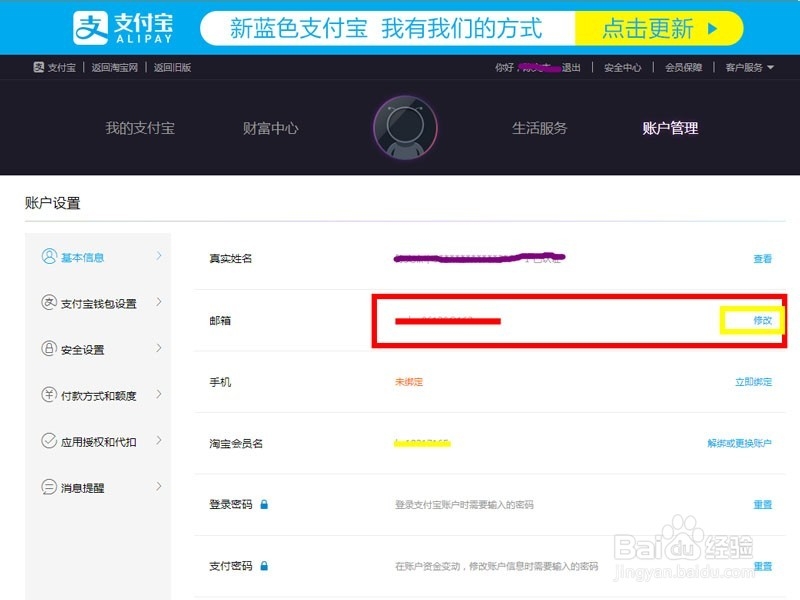This screenshot has height=600, width=800.
Task: Click the orange 未绑定 status text
Action: [x=409, y=382]
